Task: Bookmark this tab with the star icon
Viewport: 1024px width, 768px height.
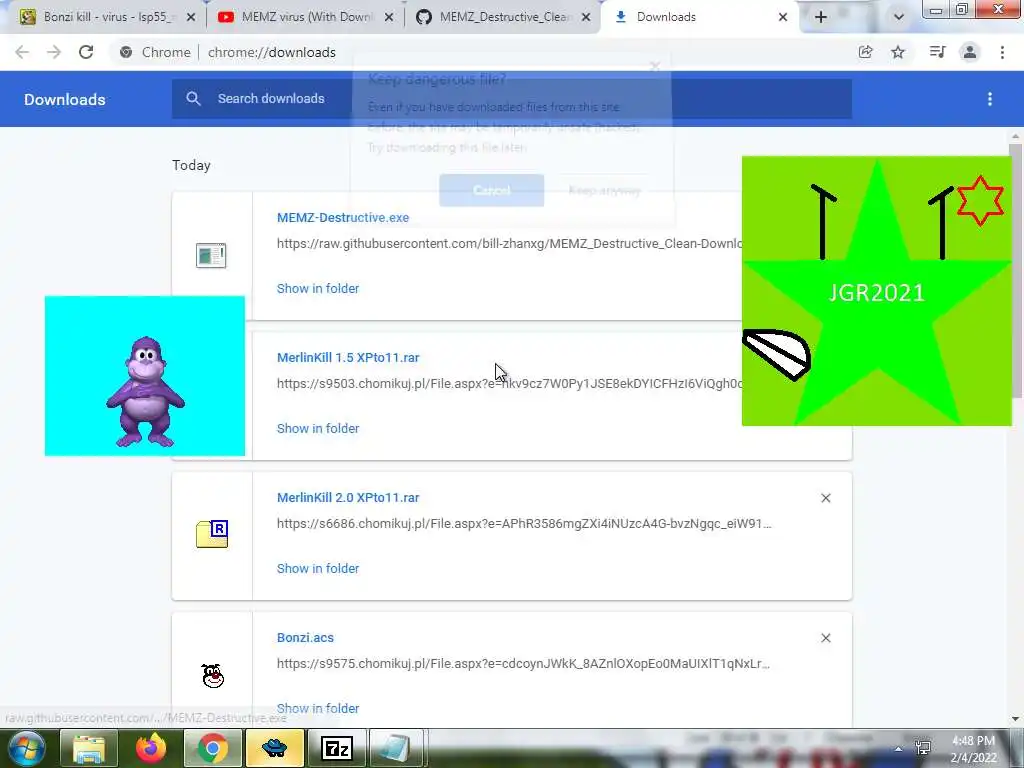Action: click(x=898, y=52)
